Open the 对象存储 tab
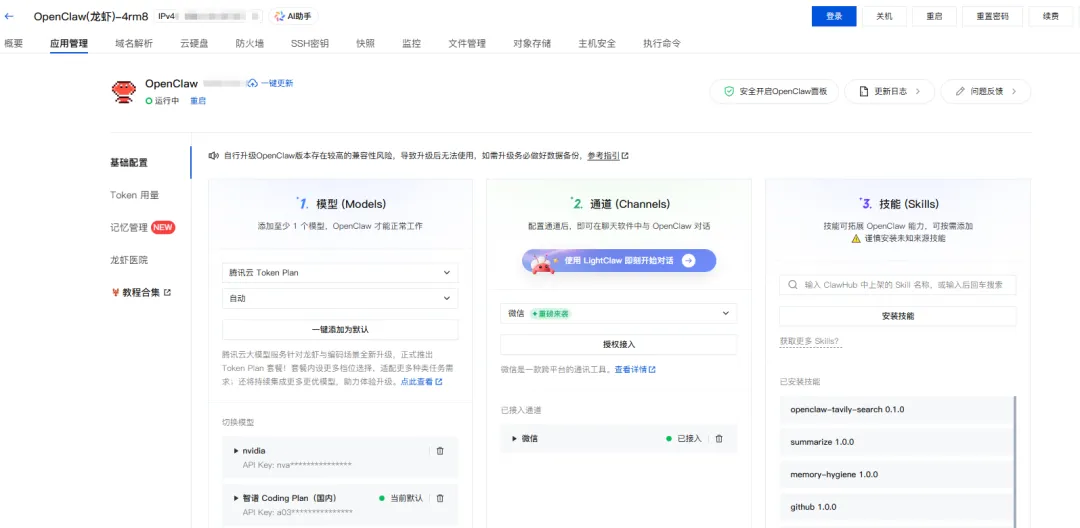This screenshot has height=528, width=1080. tap(532, 43)
